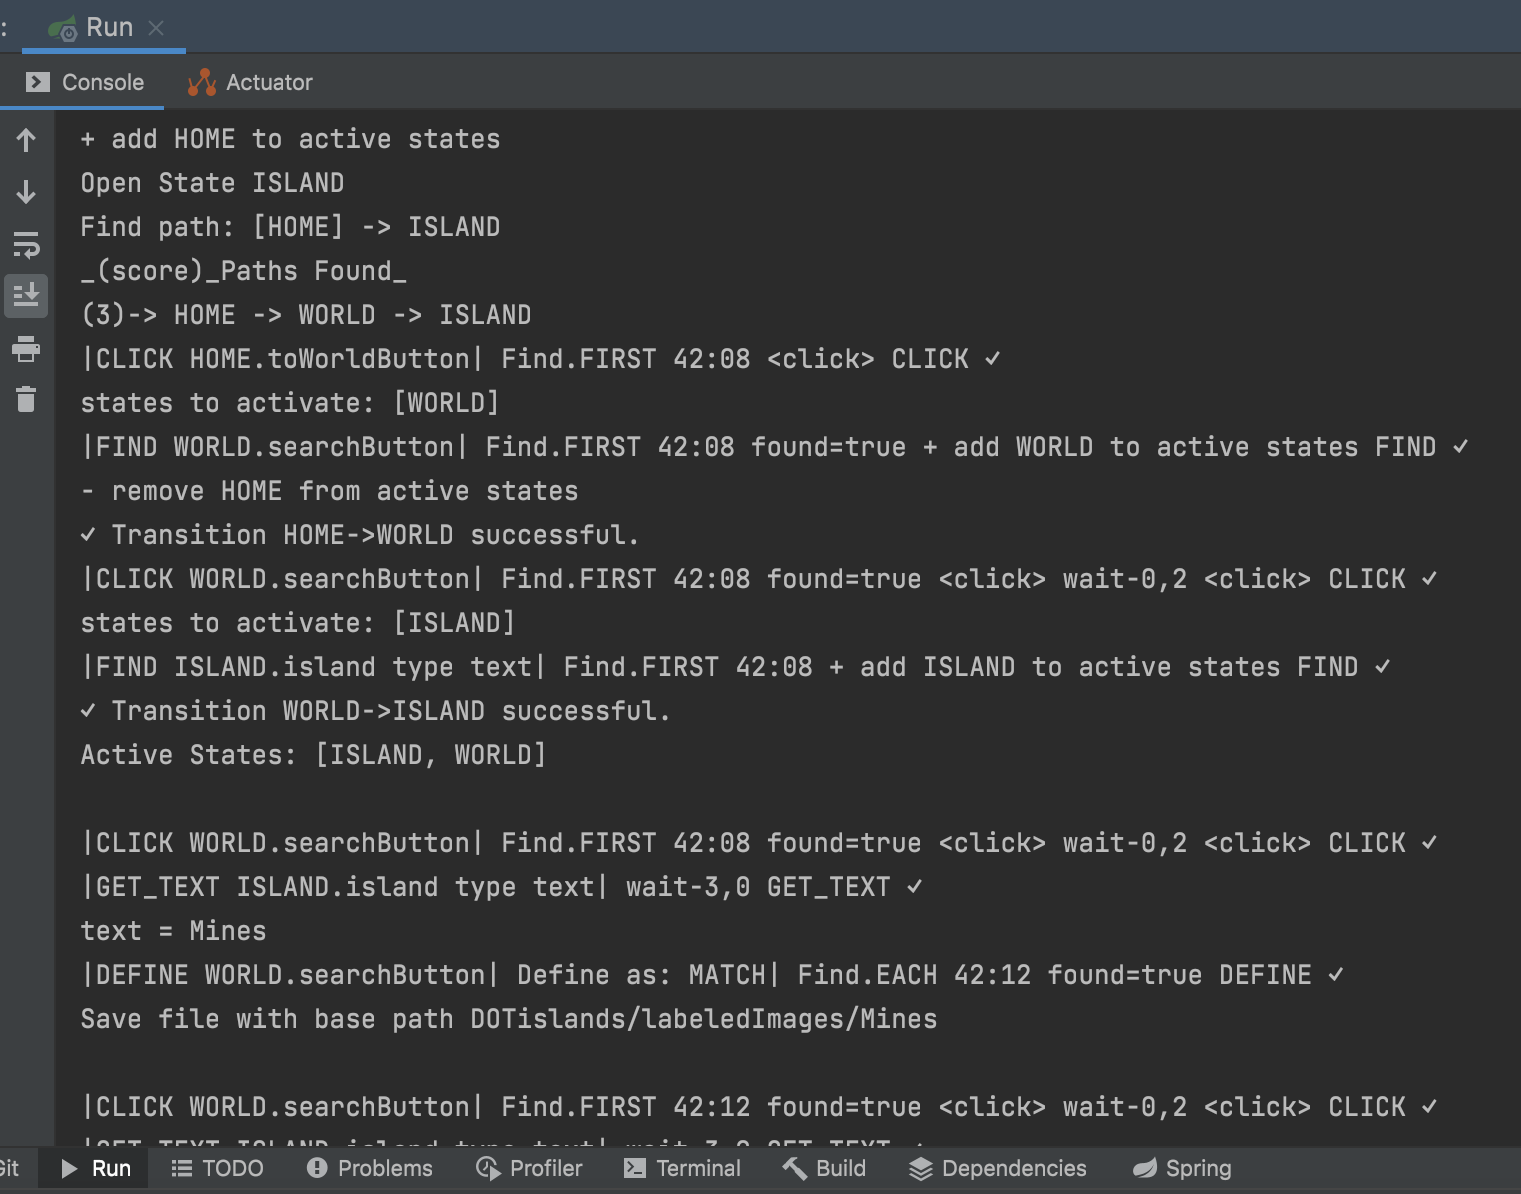Click the print console output icon
The height and width of the screenshot is (1194, 1521).
26,349
